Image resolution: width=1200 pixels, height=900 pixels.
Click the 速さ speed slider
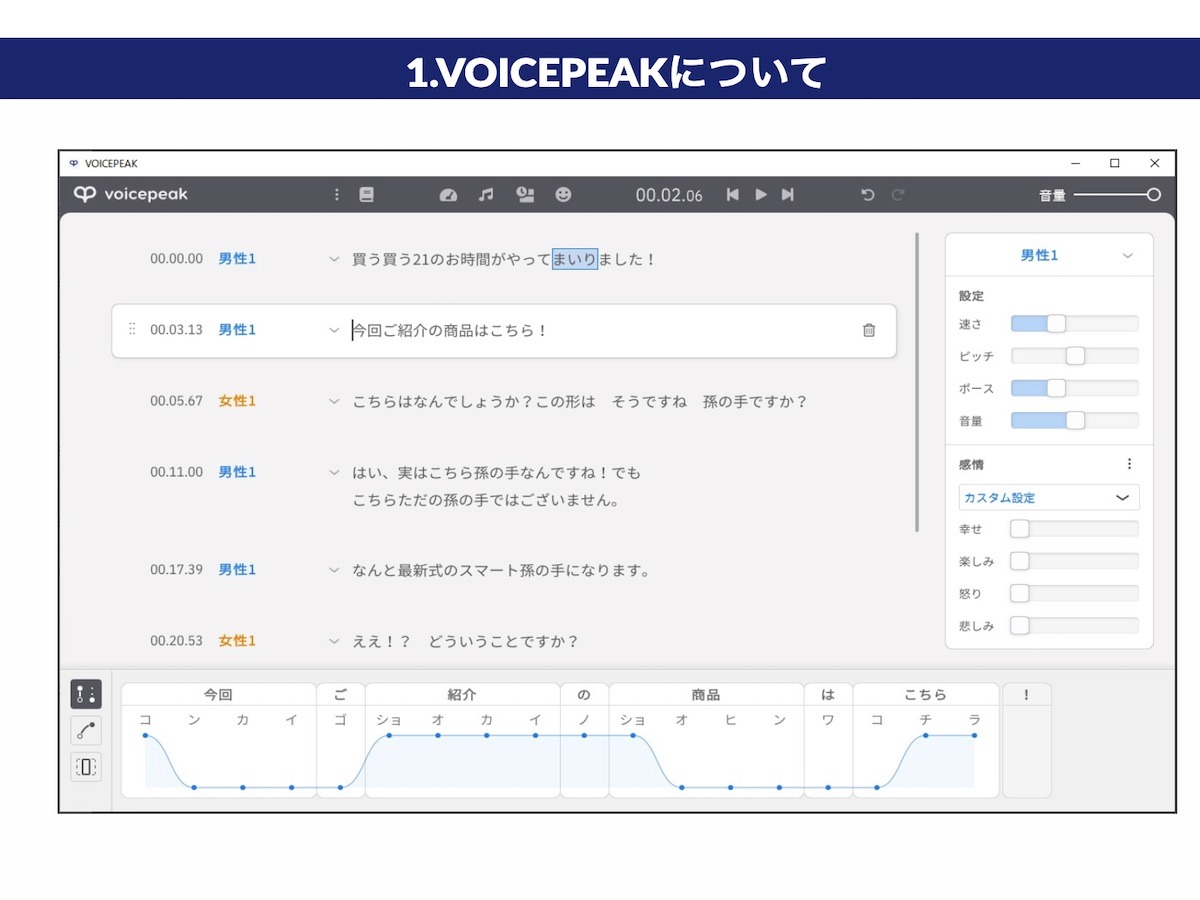click(1075, 323)
